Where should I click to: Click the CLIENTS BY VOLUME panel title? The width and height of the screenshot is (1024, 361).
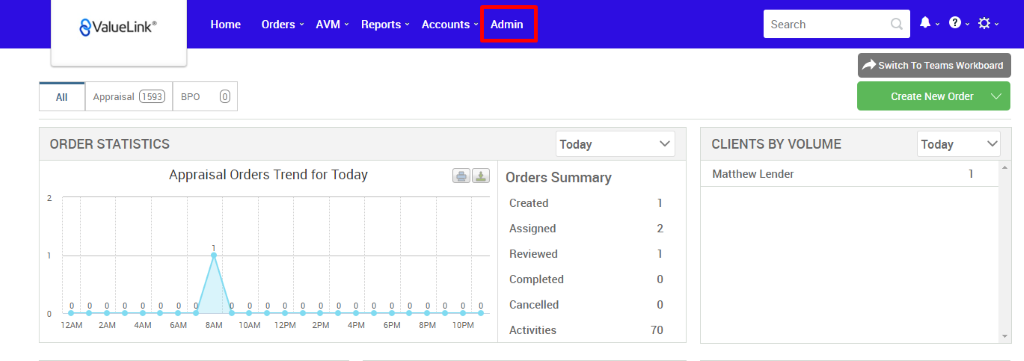pyautogui.click(x=776, y=144)
